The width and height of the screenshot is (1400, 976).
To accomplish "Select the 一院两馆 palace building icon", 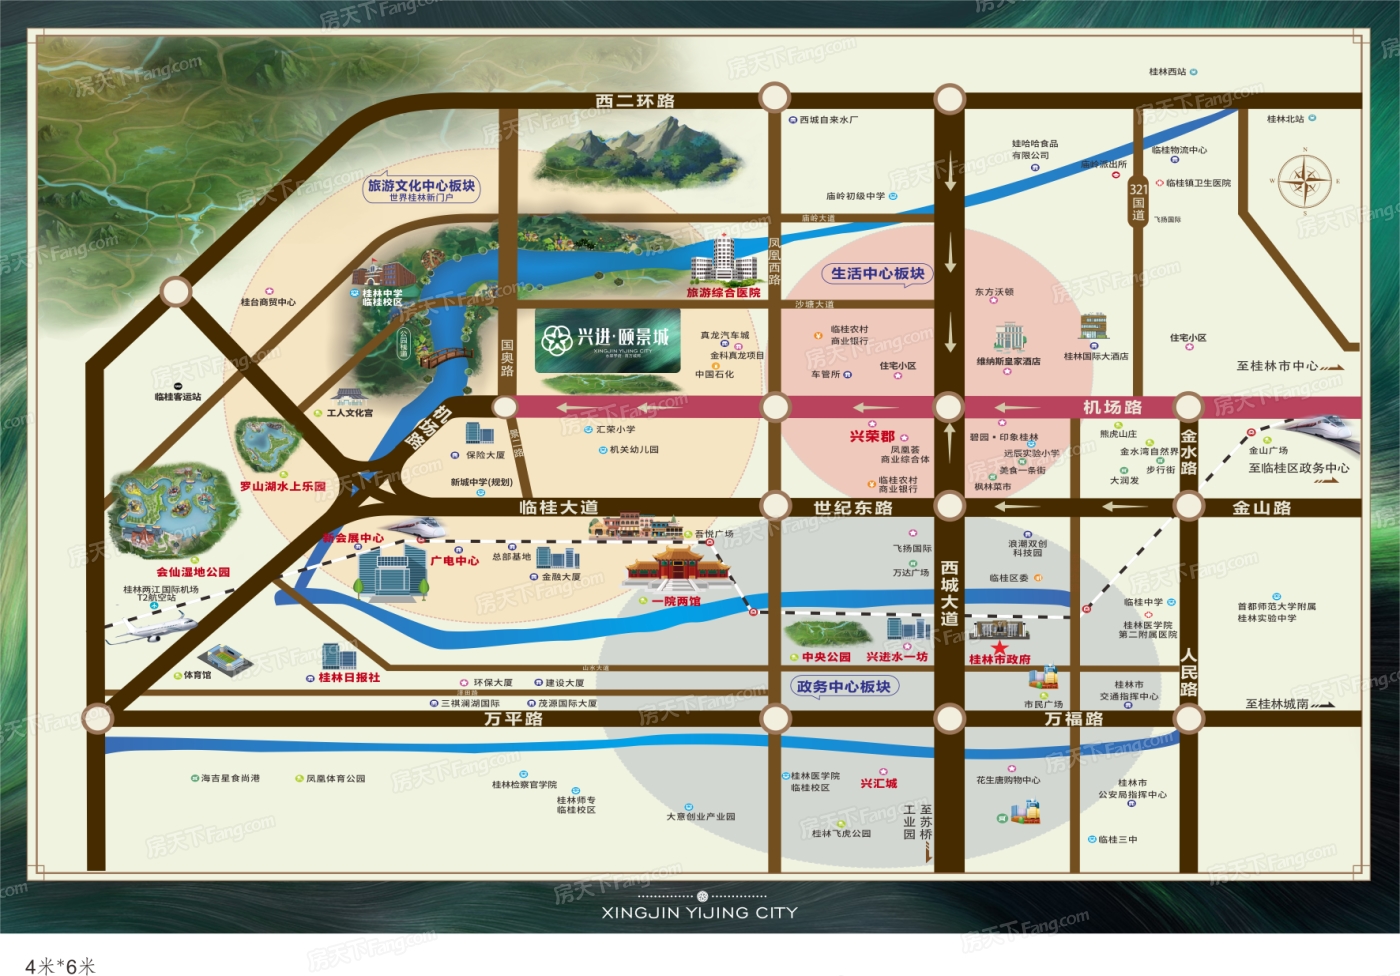I will [677, 567].
